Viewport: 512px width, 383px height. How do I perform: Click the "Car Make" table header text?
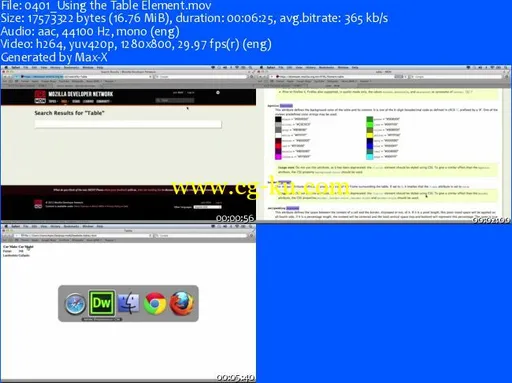[10, 247]
